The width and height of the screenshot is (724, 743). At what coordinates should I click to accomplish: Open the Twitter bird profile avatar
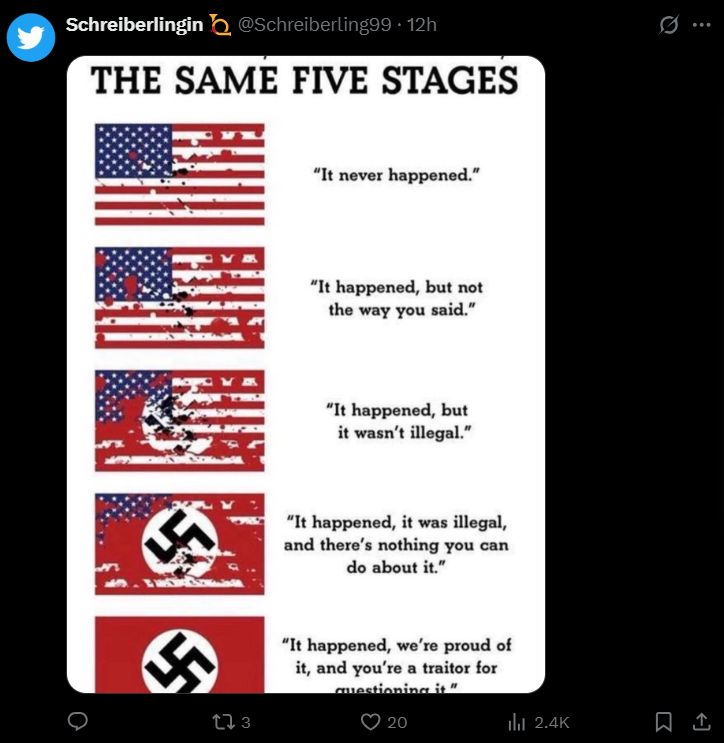click(x=31, y=37)
